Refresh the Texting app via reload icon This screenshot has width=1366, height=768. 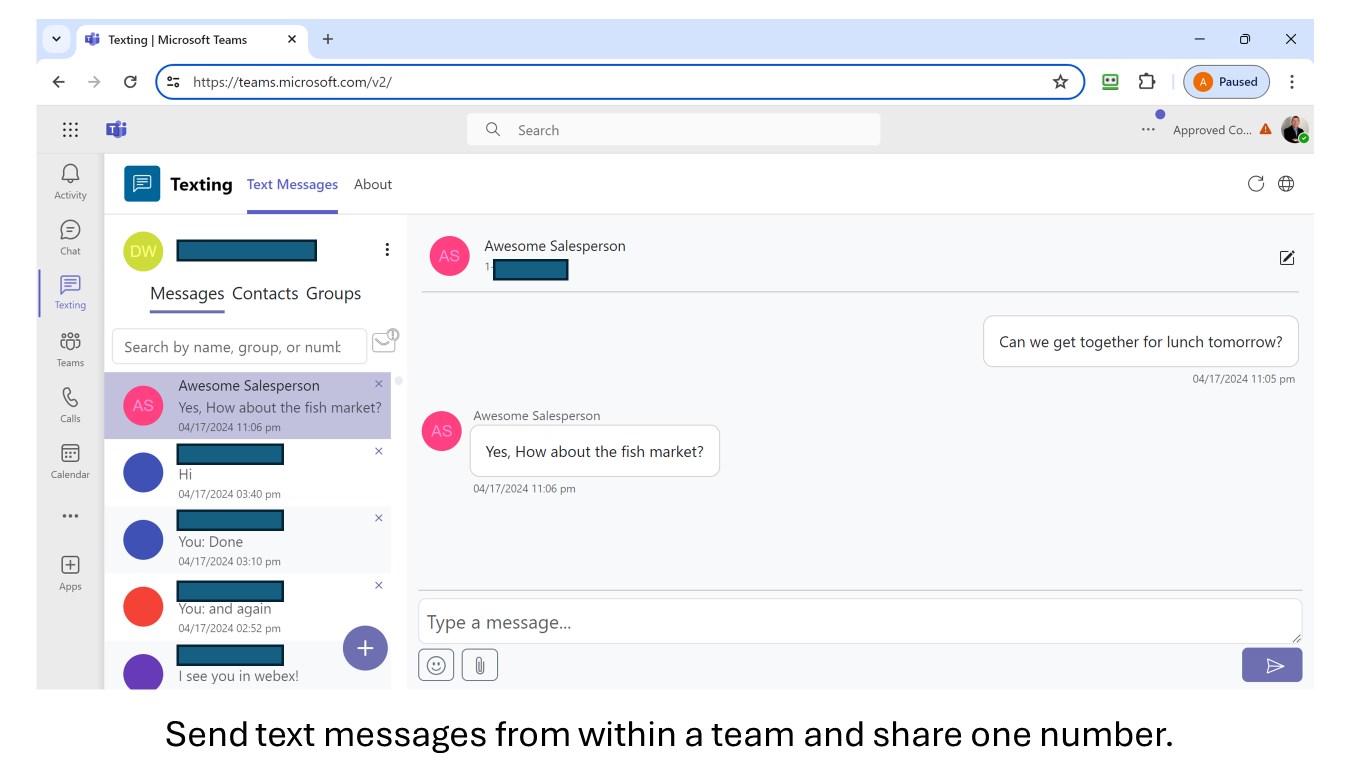pyautogui.click(x=1256, y=183)
